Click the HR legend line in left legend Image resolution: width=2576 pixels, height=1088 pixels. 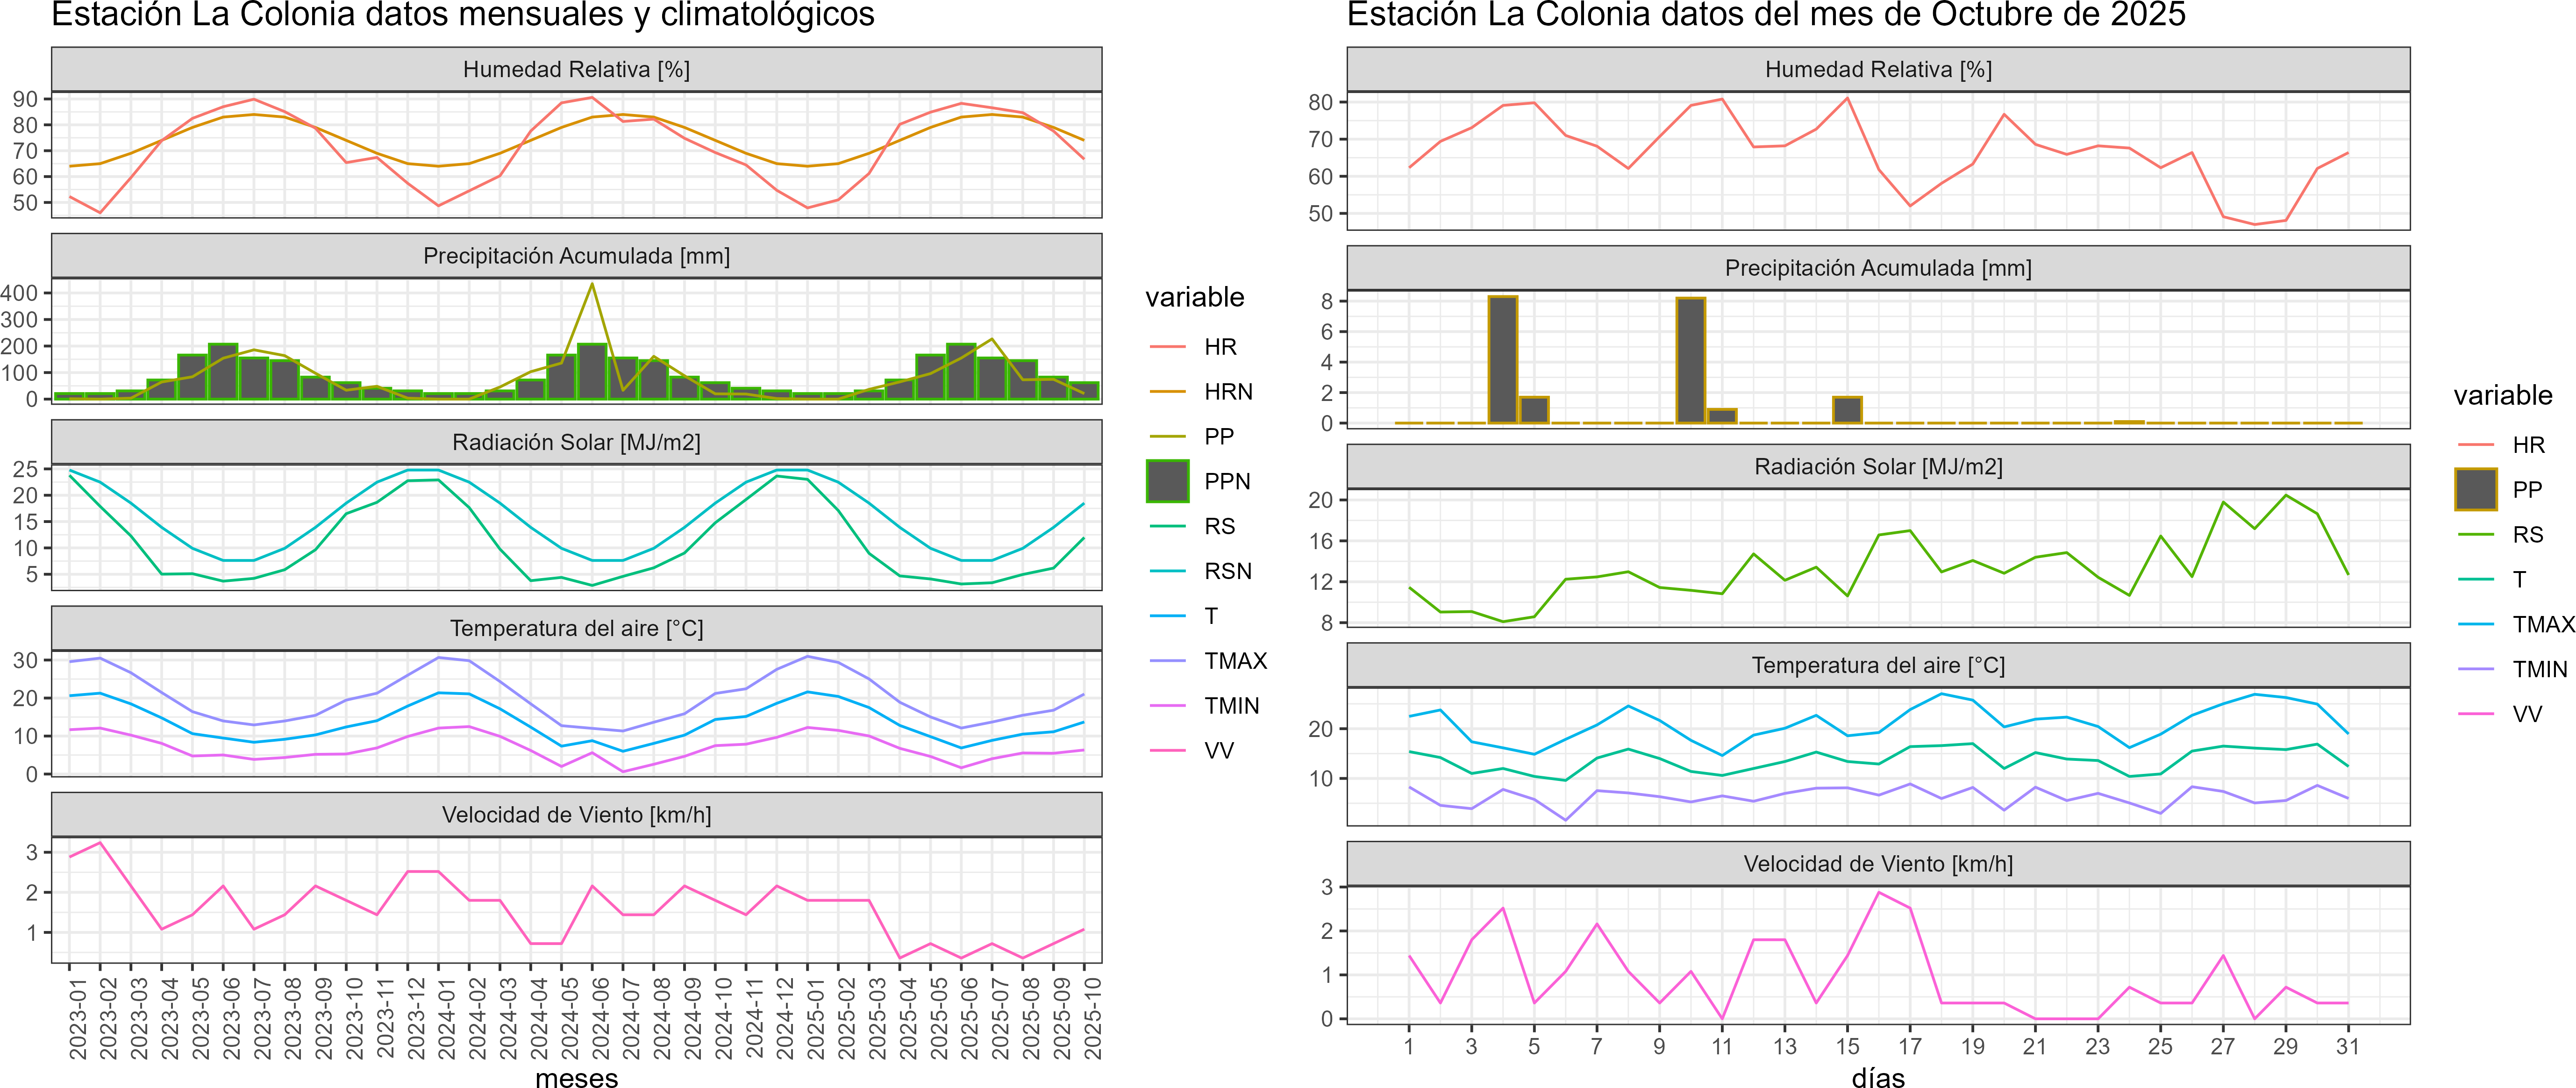point(1167,347)
